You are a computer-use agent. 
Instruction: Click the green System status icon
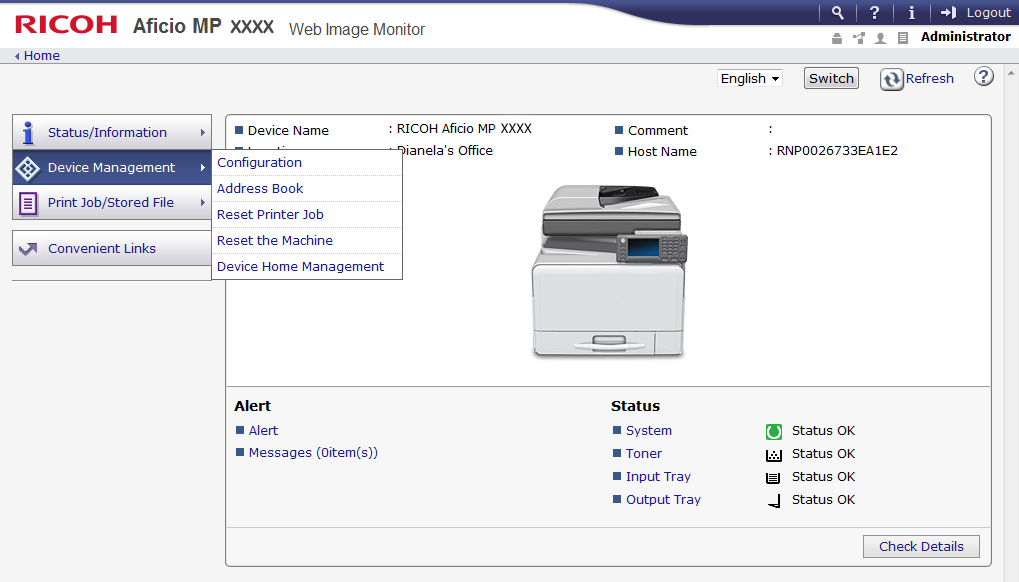pyautogui.click(x=773, y=431)
